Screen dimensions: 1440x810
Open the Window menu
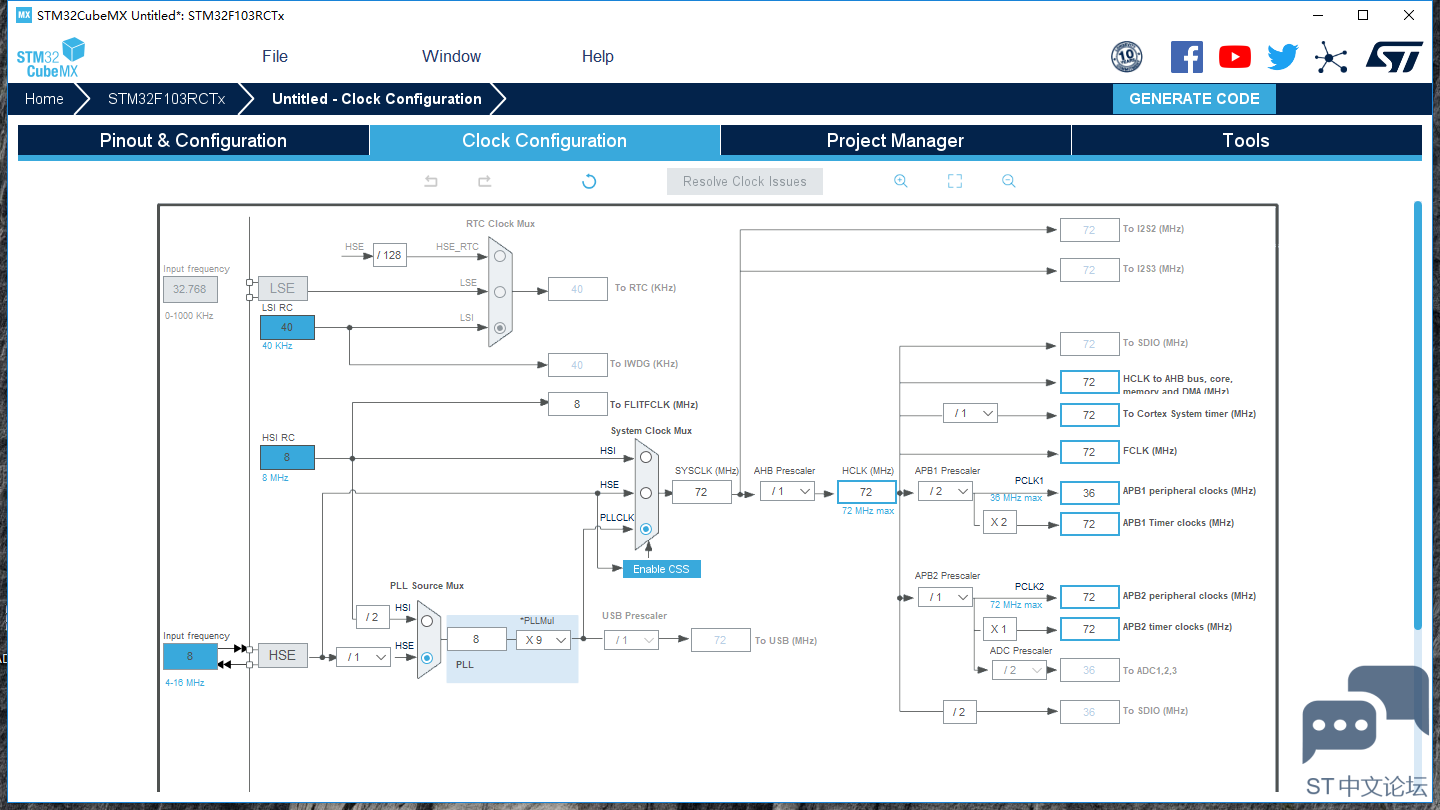coord(451,57)
